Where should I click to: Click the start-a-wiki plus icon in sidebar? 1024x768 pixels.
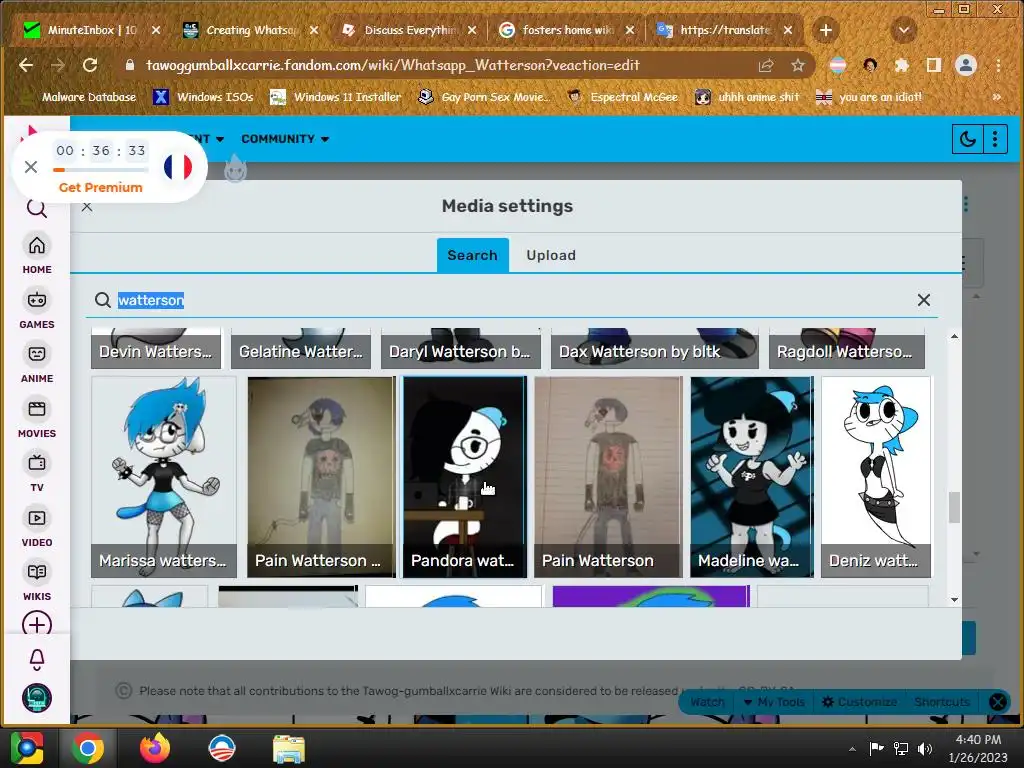37,624
